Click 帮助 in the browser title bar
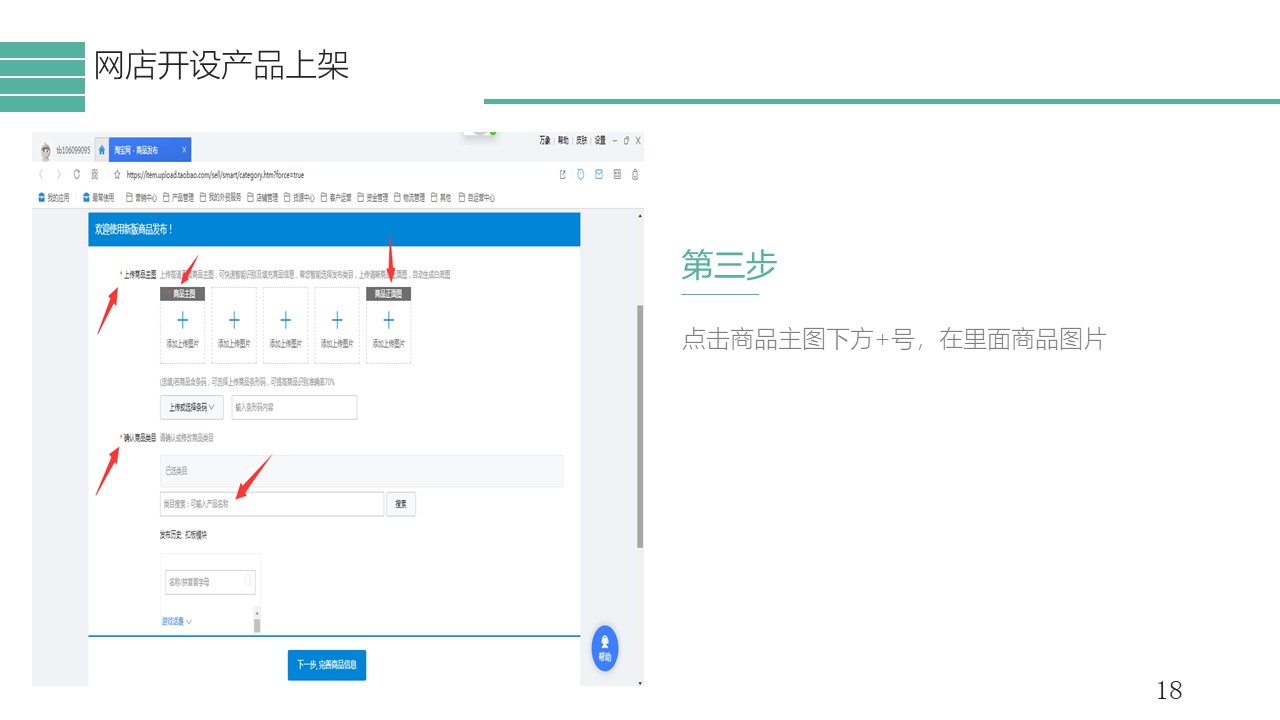This screenshot has width=1280, height=720. tap(563, 141)
